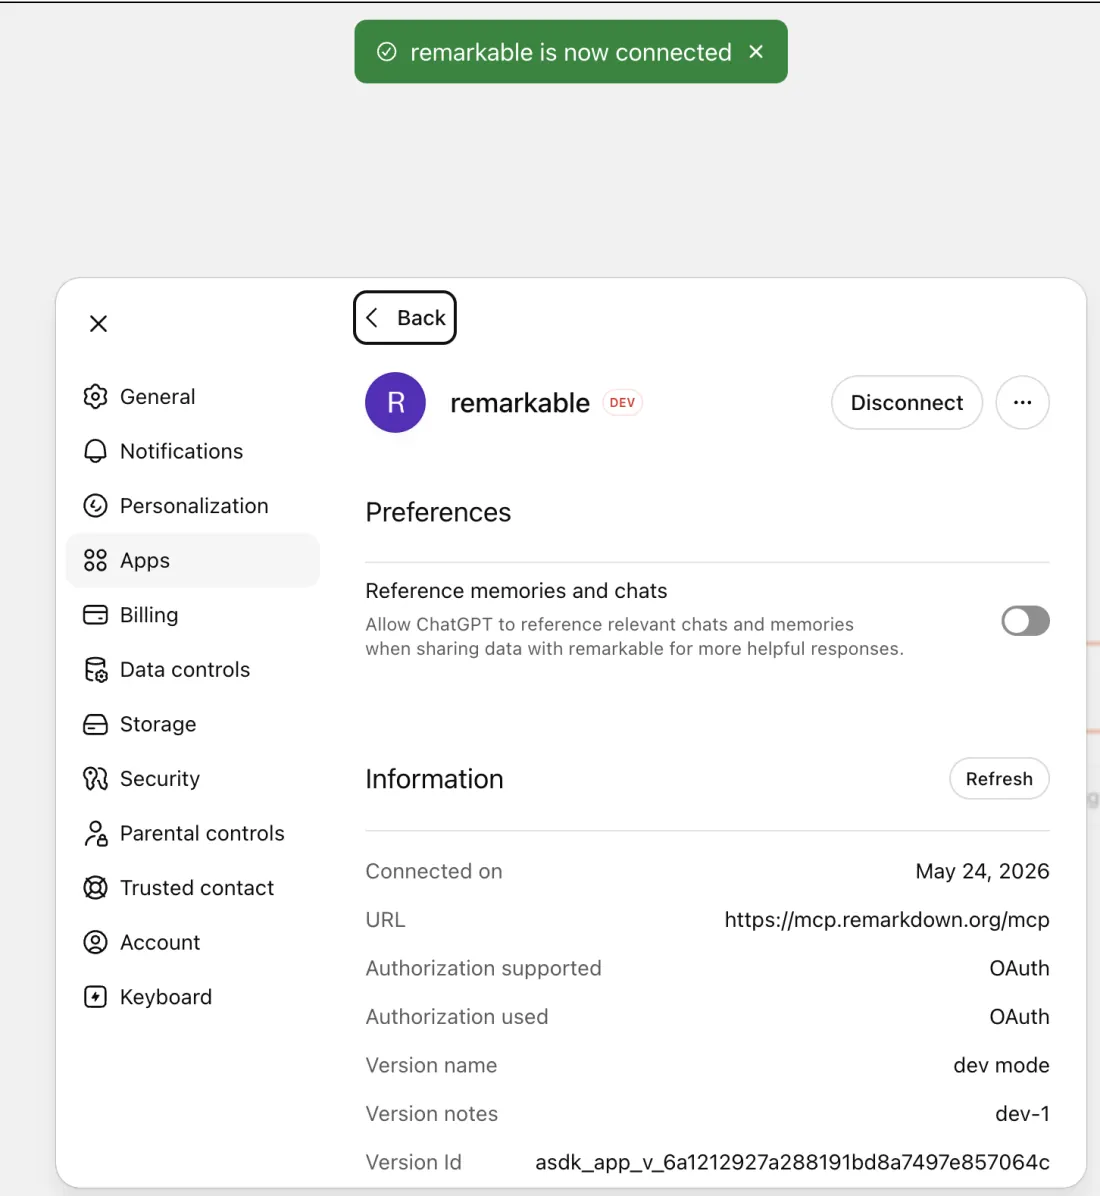Viewport: 1100px width, 1196px height.
Task: Open Keyboard settings
Action: click(x=192, y=997)
